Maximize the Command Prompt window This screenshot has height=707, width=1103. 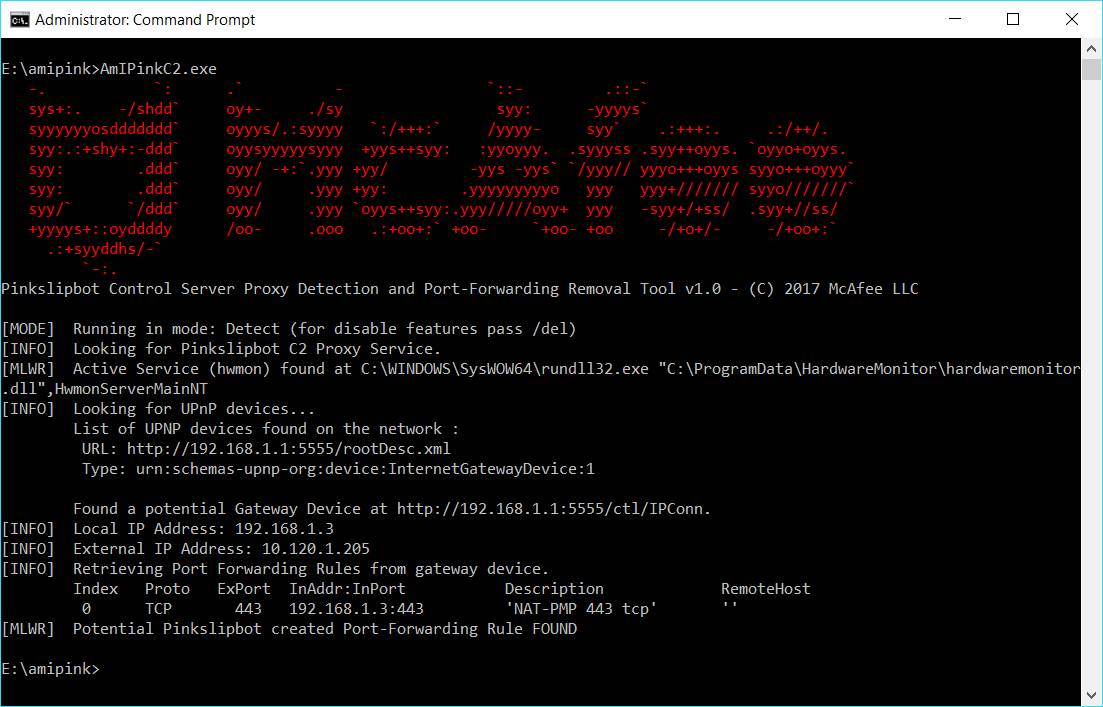(1013, 19)
